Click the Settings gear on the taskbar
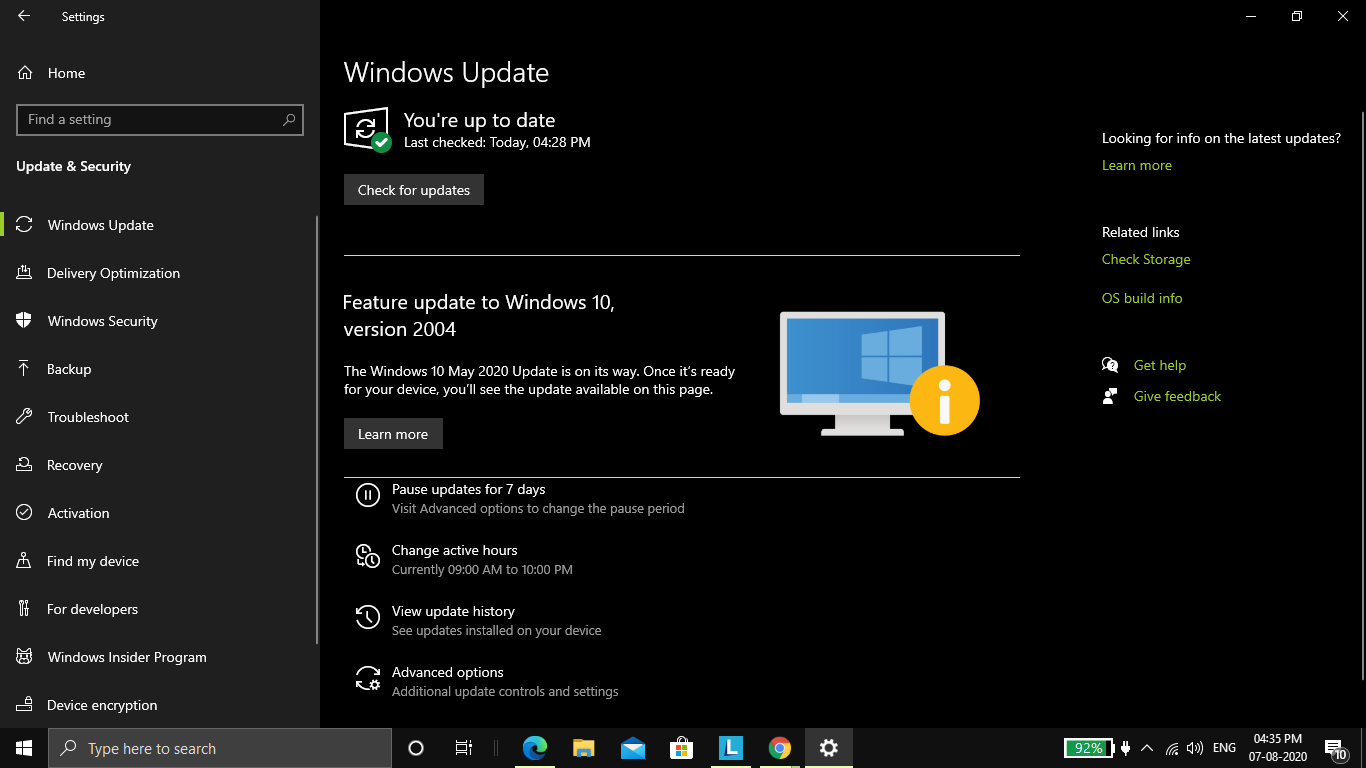 pyautogui.click(x=828, y=748)
